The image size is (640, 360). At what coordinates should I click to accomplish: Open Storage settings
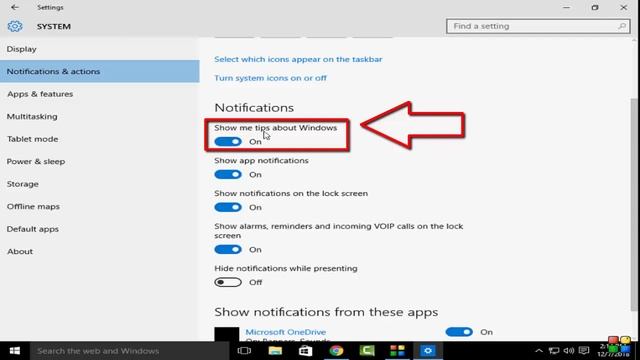pos(100,184)
